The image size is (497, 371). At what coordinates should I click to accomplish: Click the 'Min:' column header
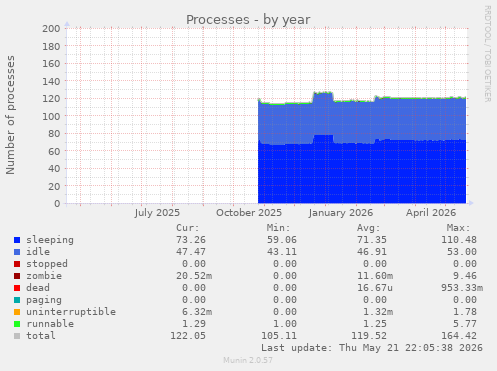(278, 228)
